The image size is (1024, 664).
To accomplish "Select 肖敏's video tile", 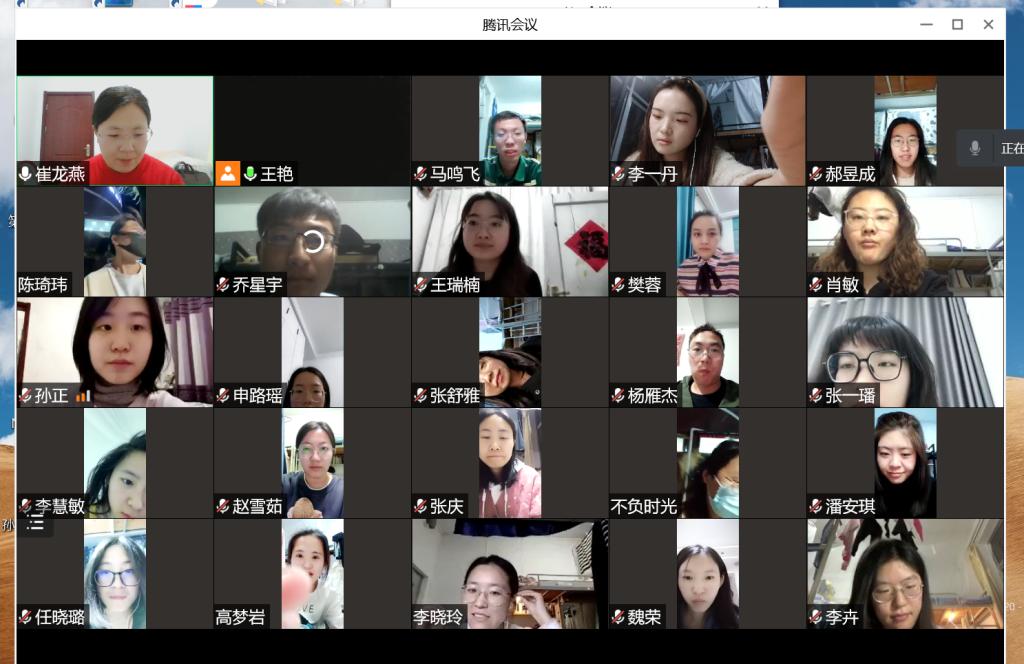I will point(905,241).
